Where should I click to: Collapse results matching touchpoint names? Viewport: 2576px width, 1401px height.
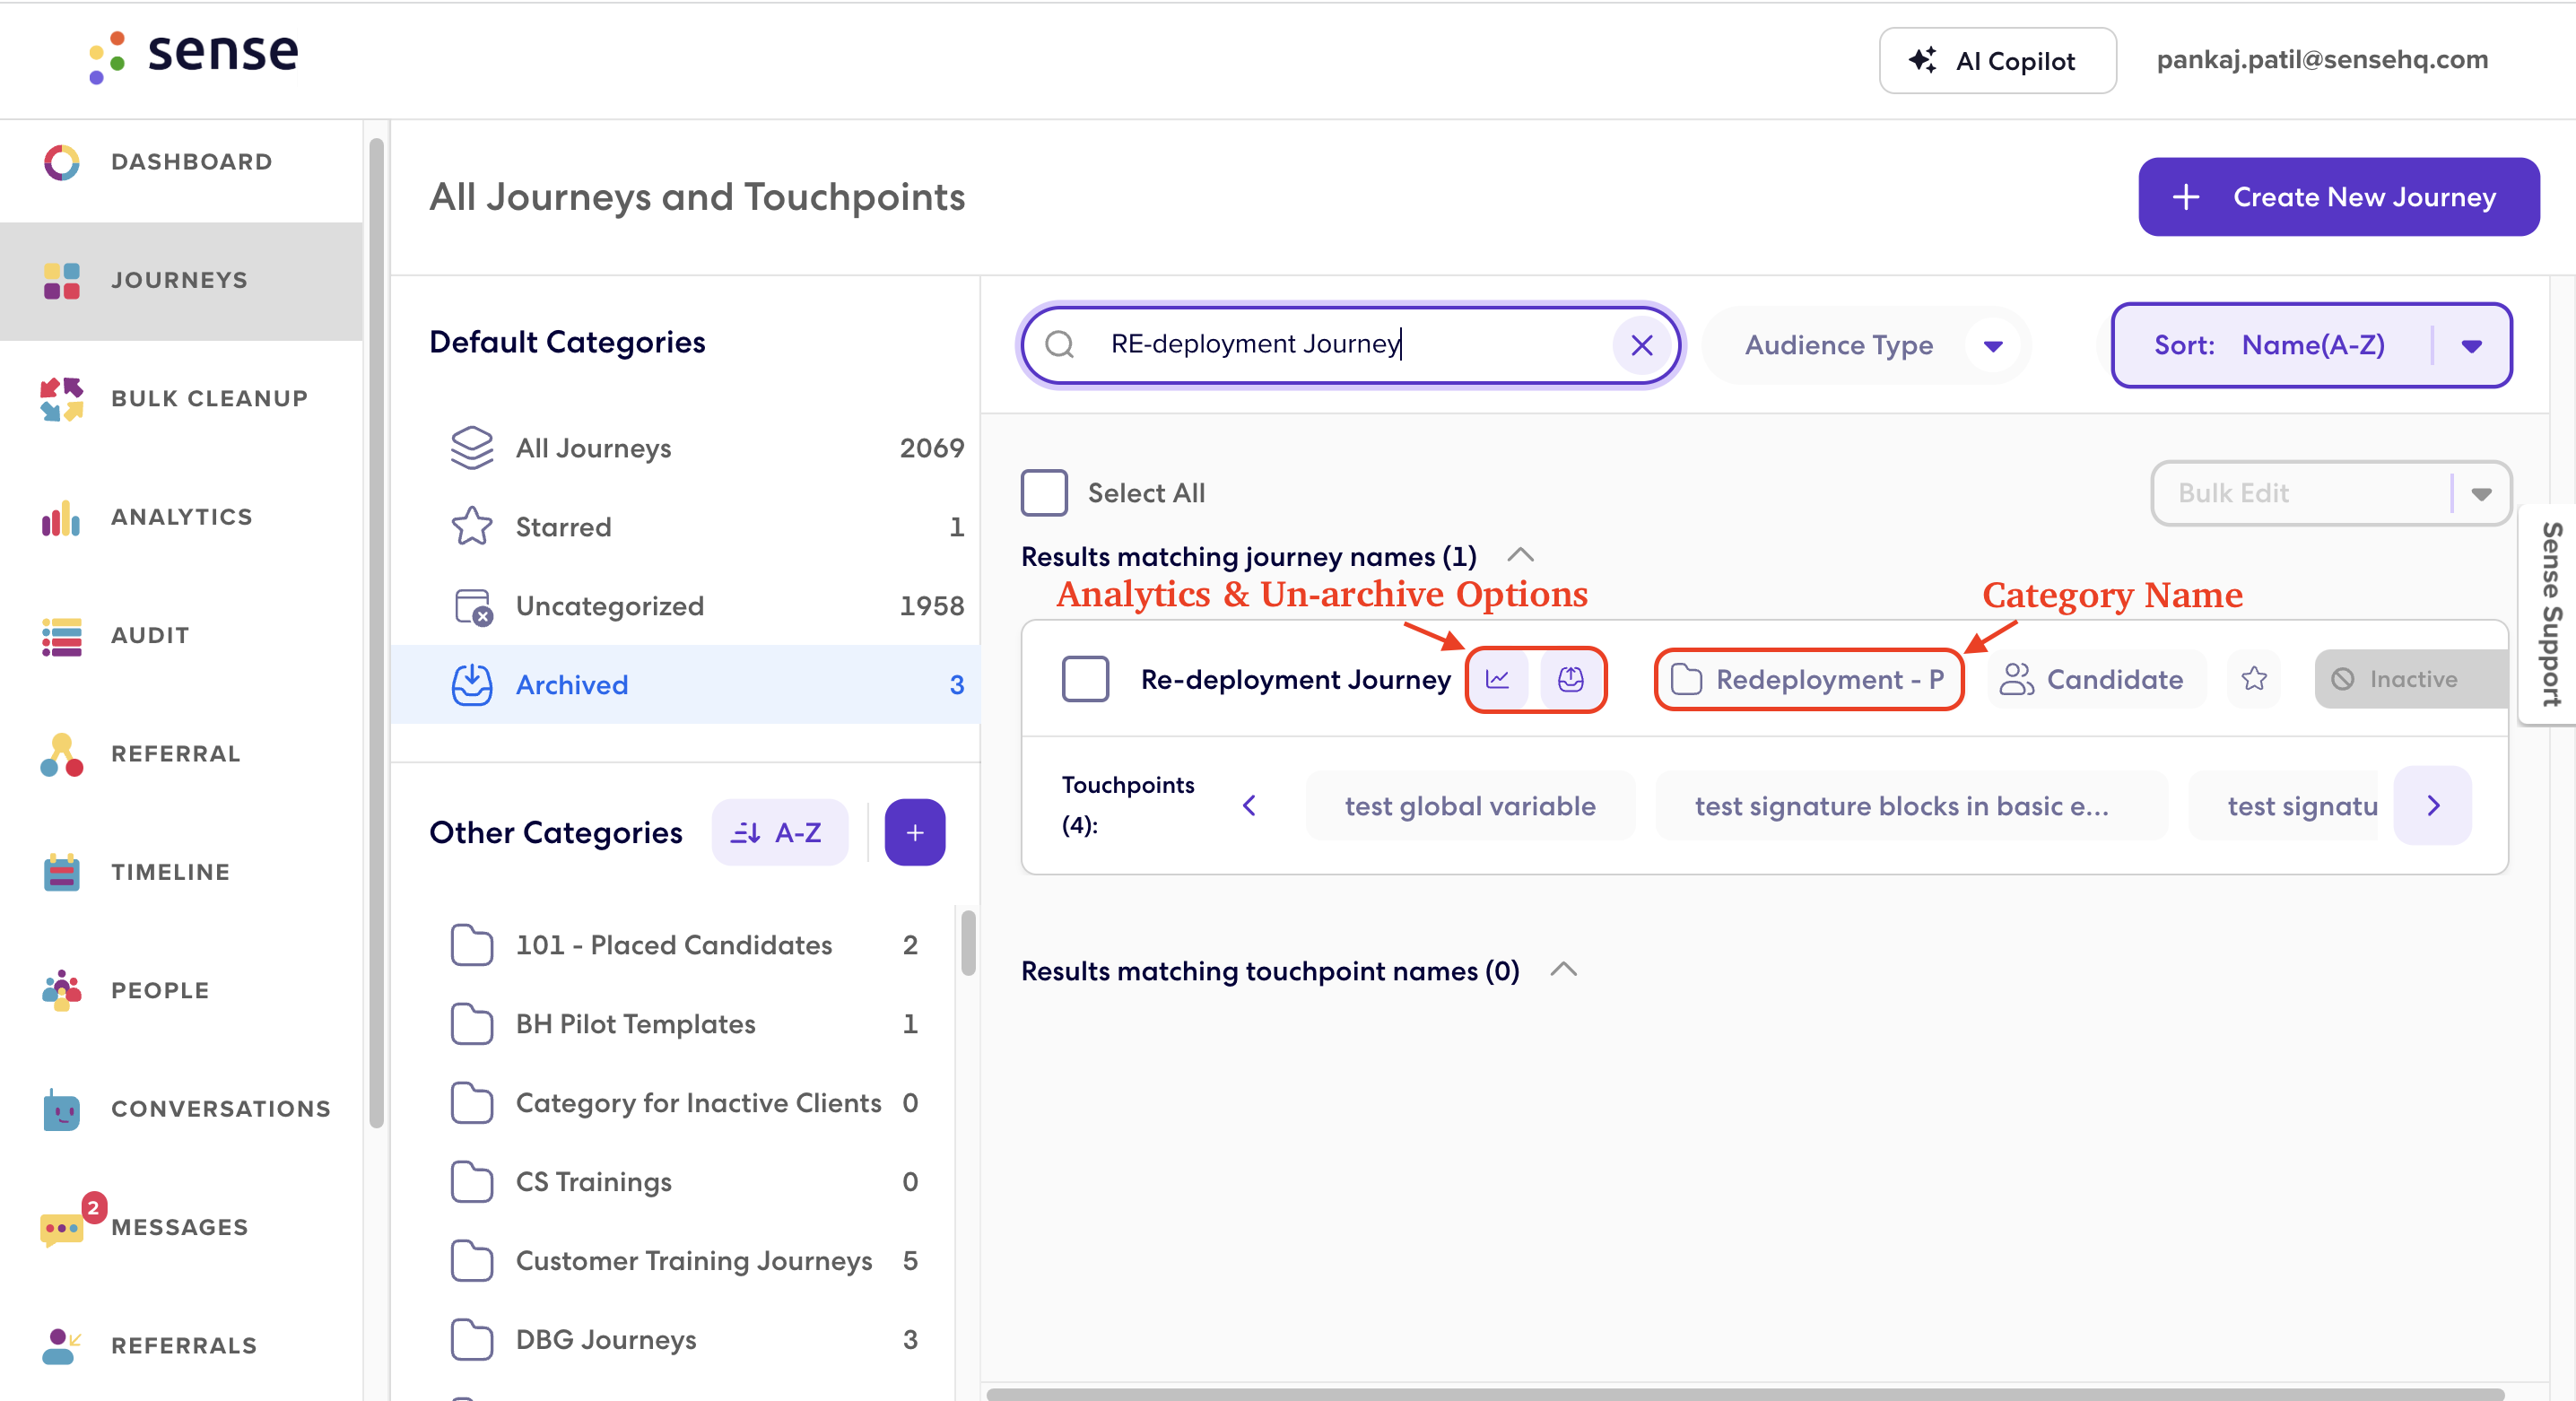click(1562, 971)
